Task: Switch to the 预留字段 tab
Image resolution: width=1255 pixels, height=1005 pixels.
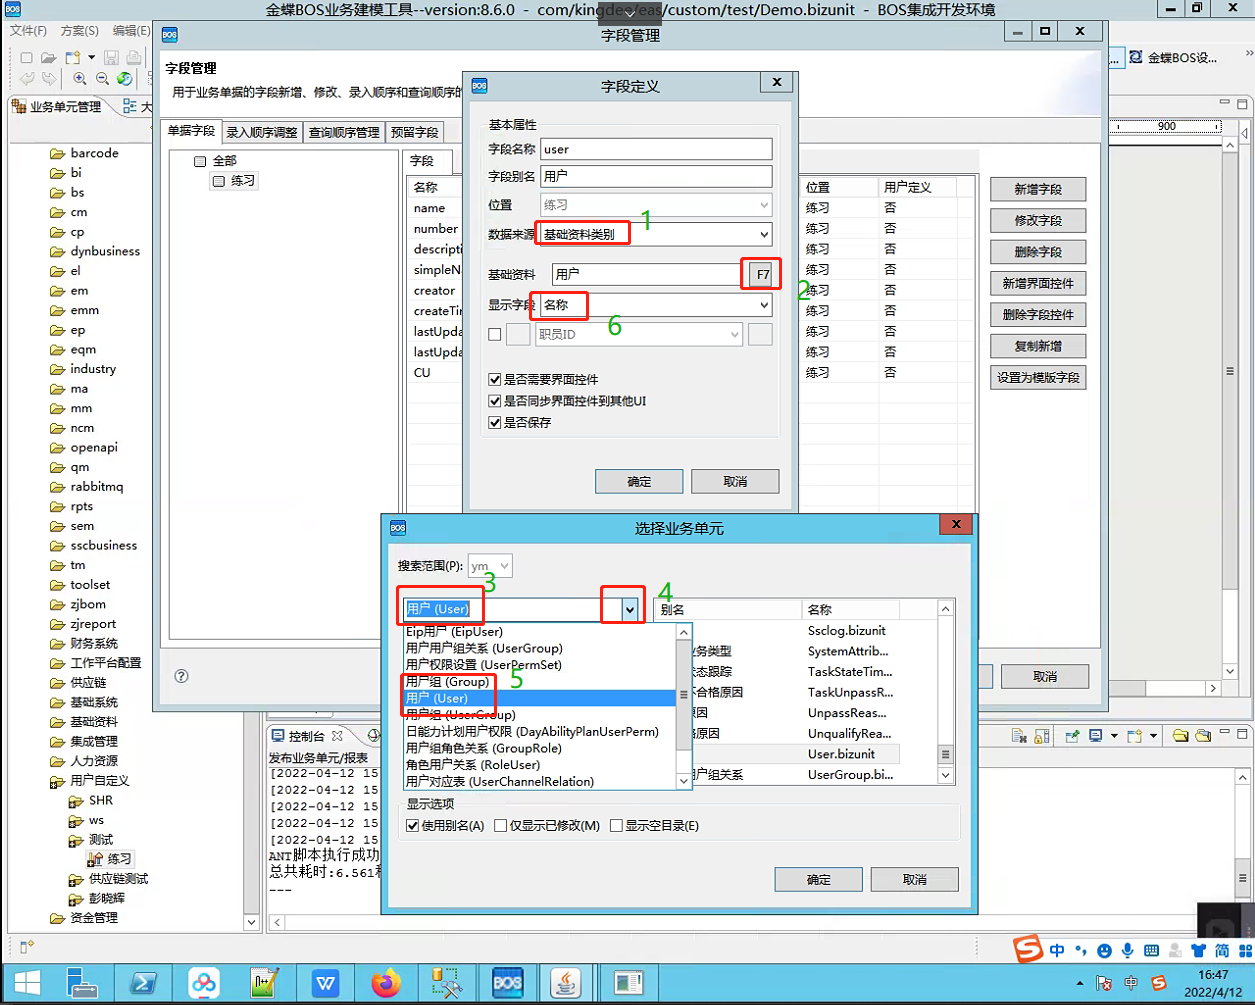Action: click(414, 131)
